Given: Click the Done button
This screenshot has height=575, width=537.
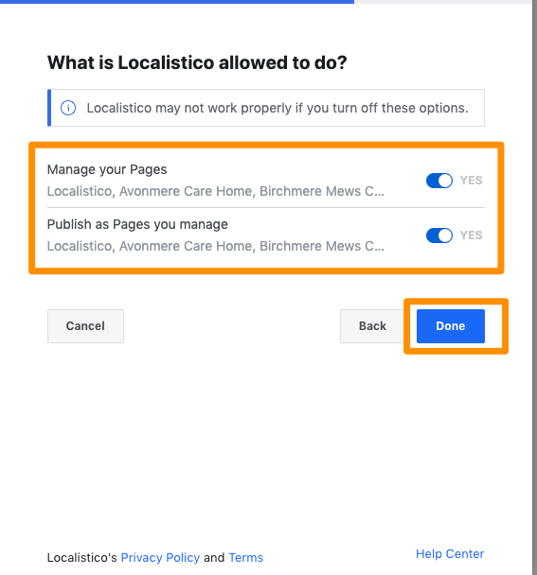Looking at the screenshot, I should point(450,326).
